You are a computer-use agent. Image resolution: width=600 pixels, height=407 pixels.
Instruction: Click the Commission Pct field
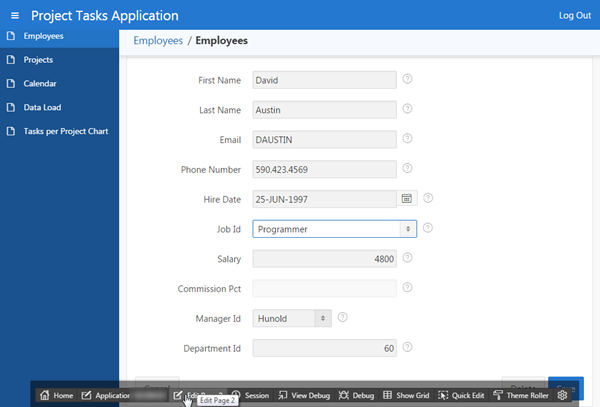324,289
